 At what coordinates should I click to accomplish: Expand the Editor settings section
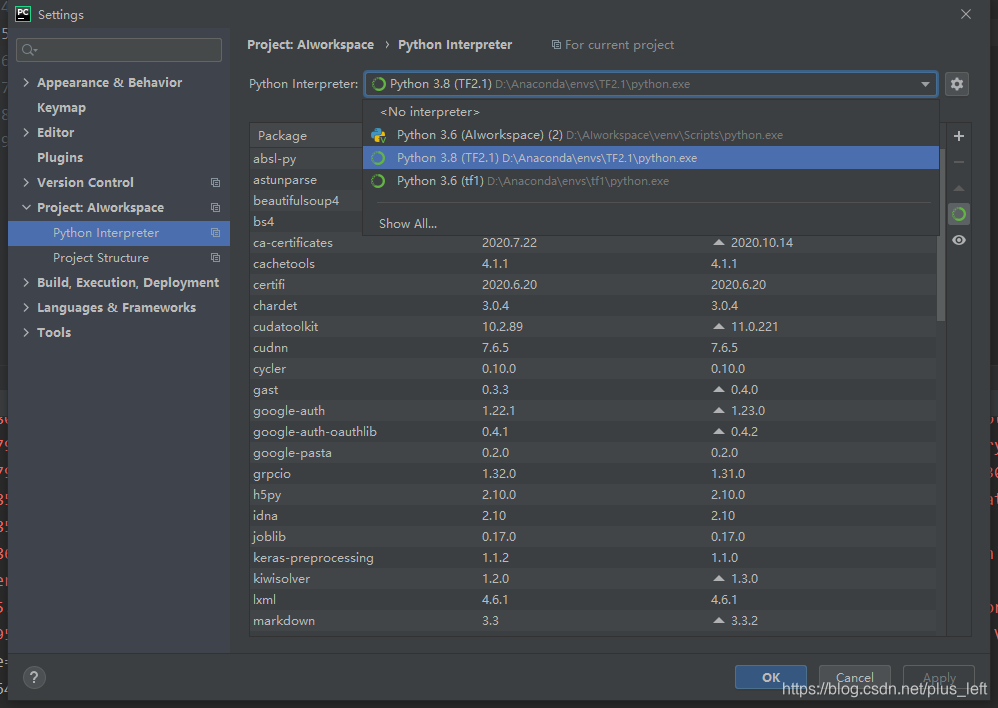(x=26, y=132)
